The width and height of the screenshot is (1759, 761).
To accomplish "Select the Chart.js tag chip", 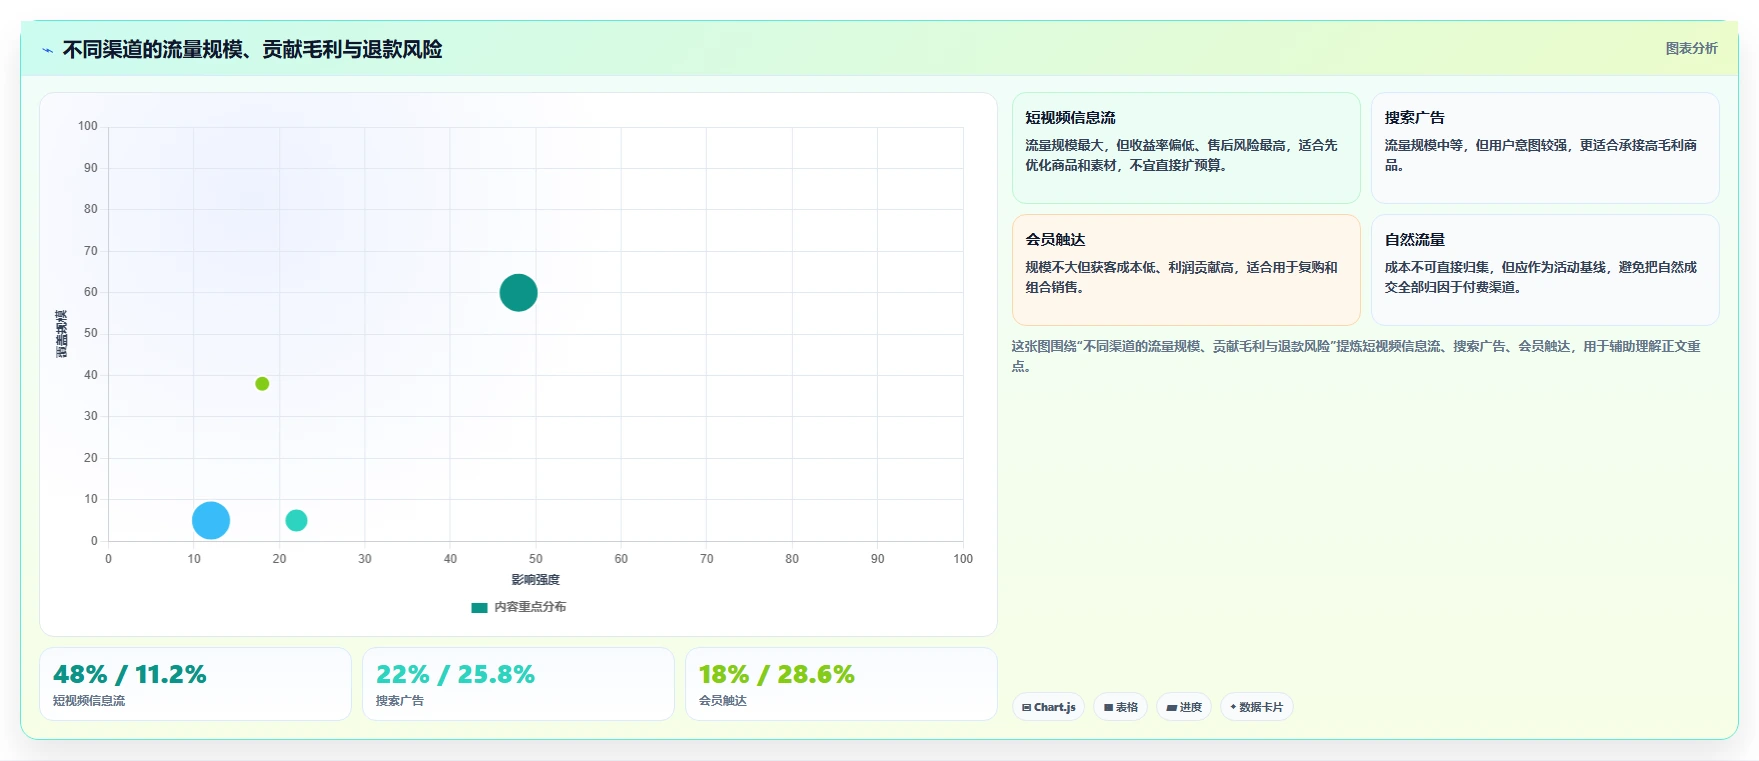I will coord(1048,707).
